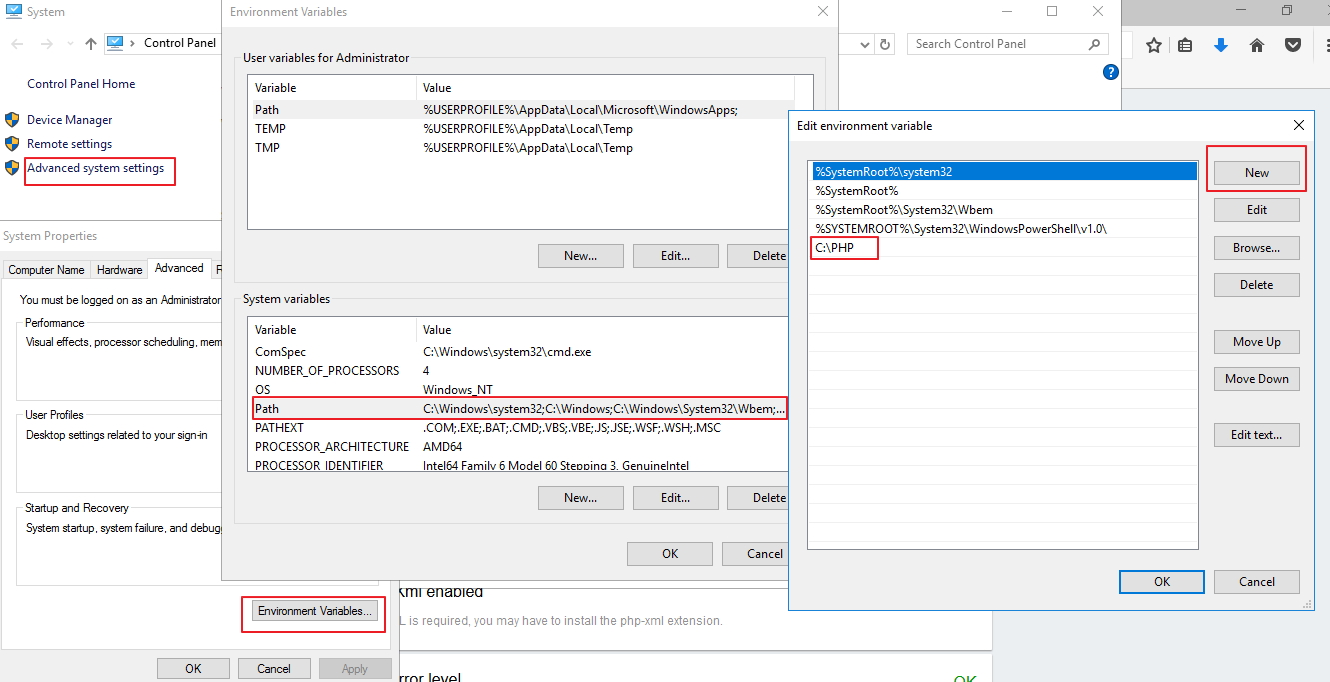Select the %SystemRoot% path entry
Screen dimensions: 1330x682
(1003, 191)
